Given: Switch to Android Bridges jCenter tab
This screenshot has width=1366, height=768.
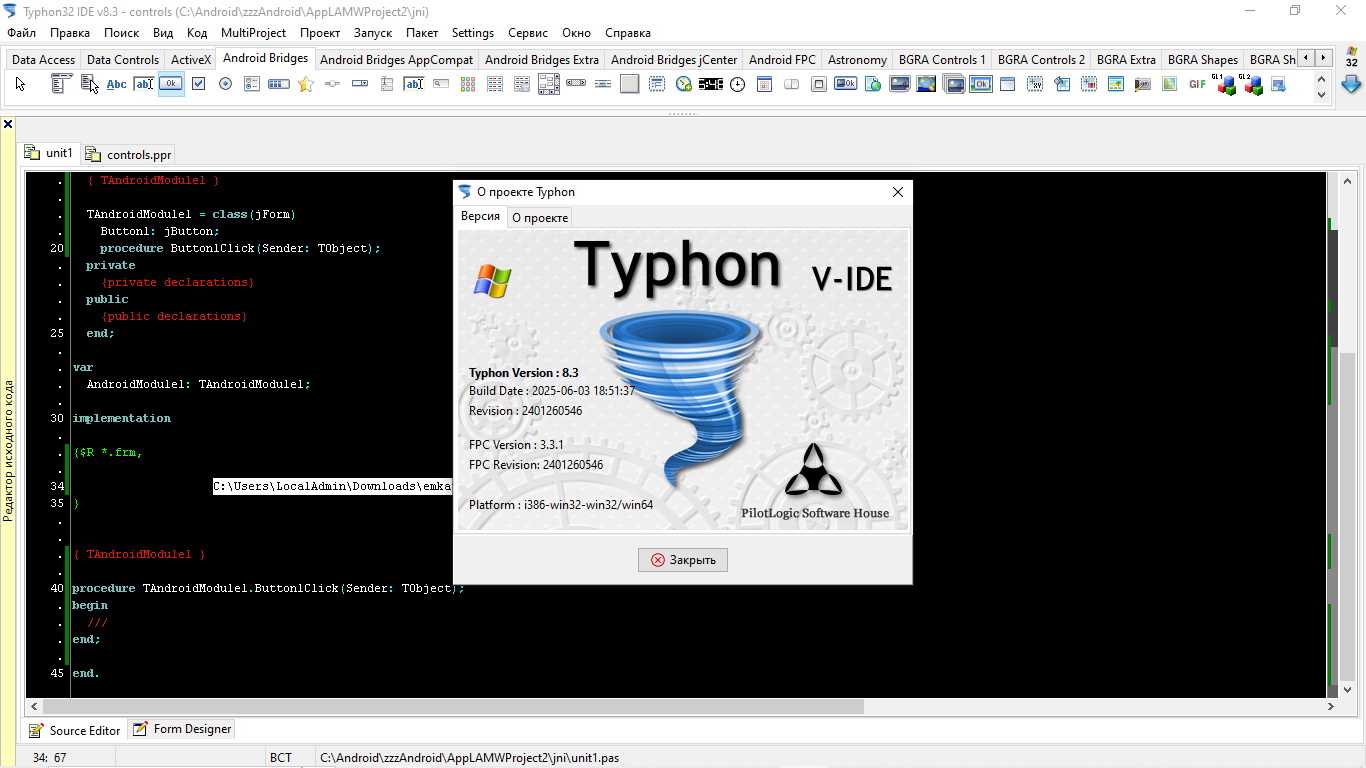Looking at the screenshot, I should 674,59.
